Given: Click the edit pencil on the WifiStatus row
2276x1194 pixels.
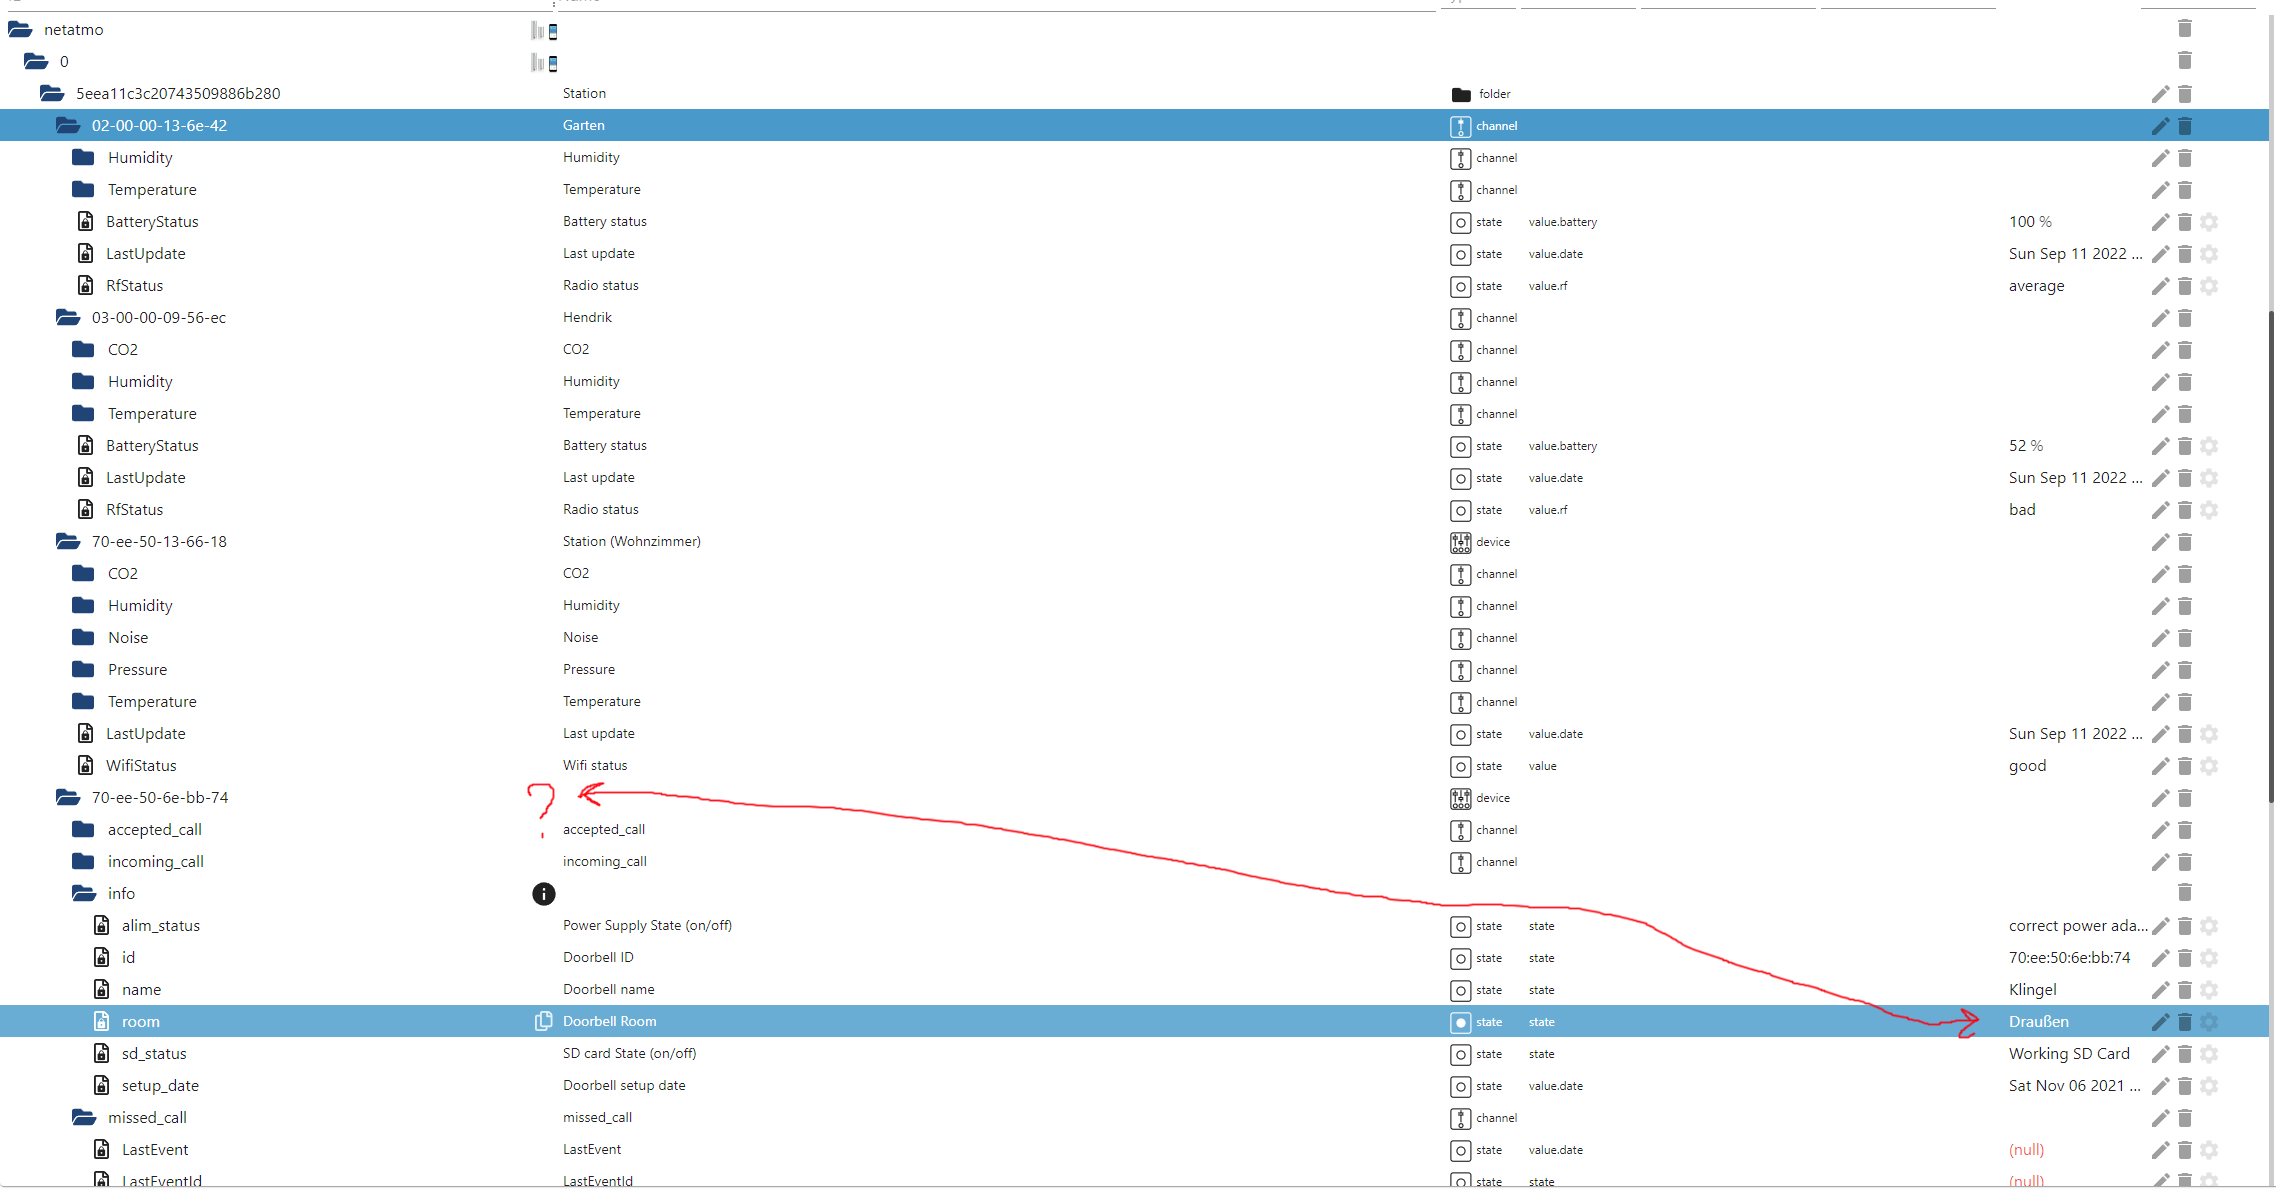Looking at the screenshot, I should (x=2160, y=766).
